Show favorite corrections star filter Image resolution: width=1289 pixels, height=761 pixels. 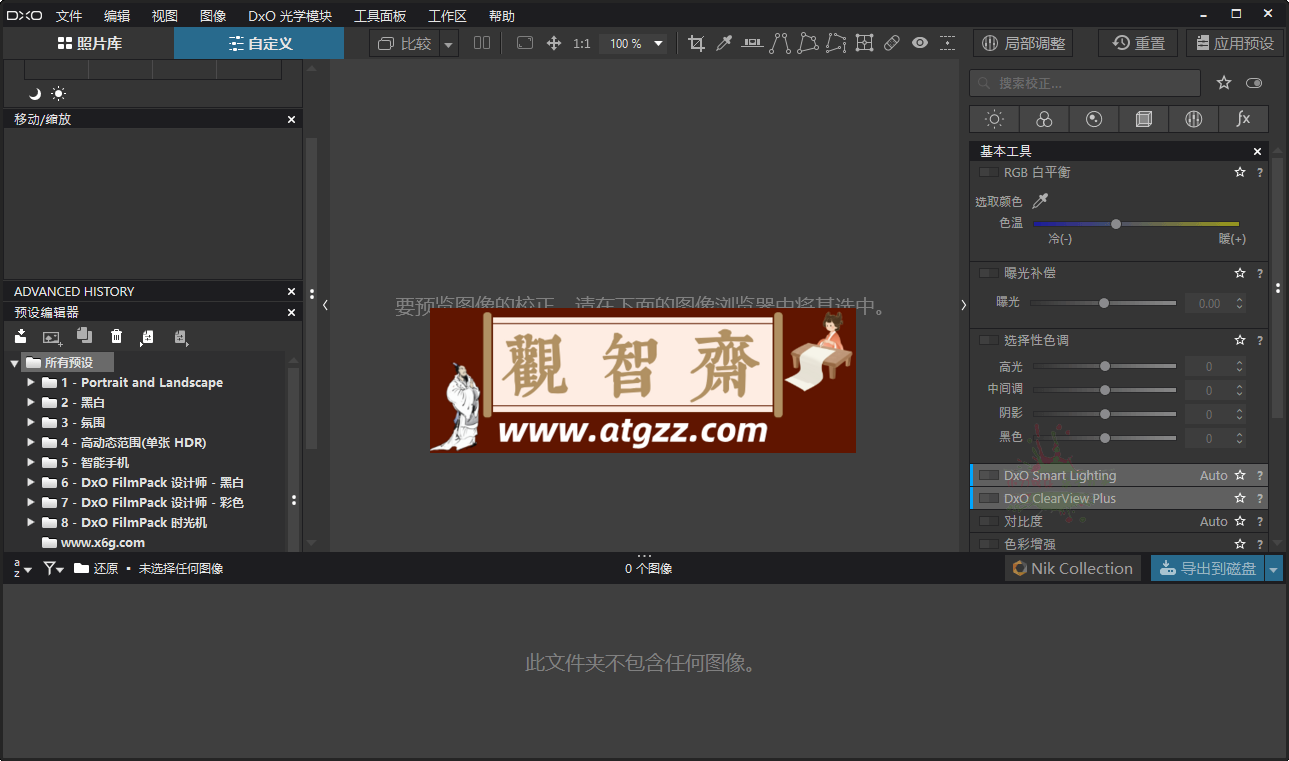(1224, 83)
